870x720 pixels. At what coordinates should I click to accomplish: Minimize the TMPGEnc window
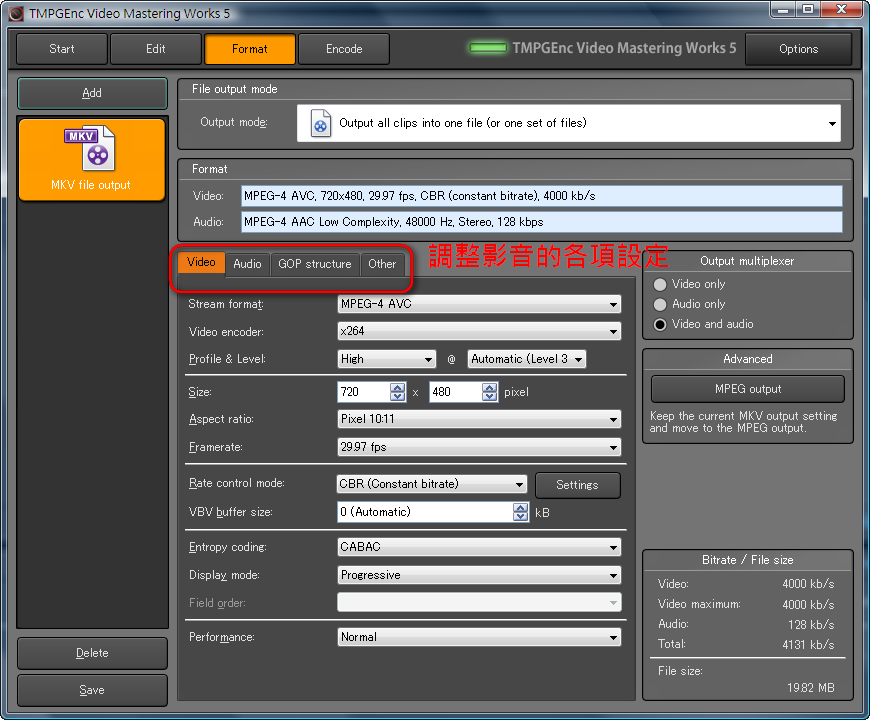coord(783,9)
